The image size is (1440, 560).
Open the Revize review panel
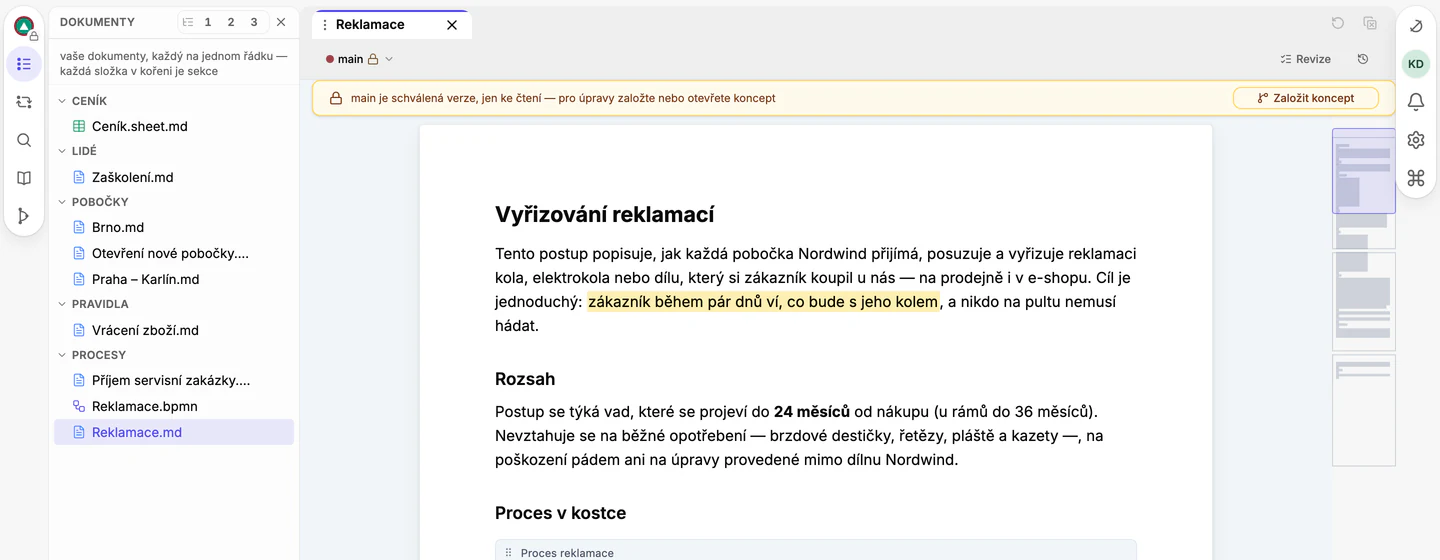1305,59
